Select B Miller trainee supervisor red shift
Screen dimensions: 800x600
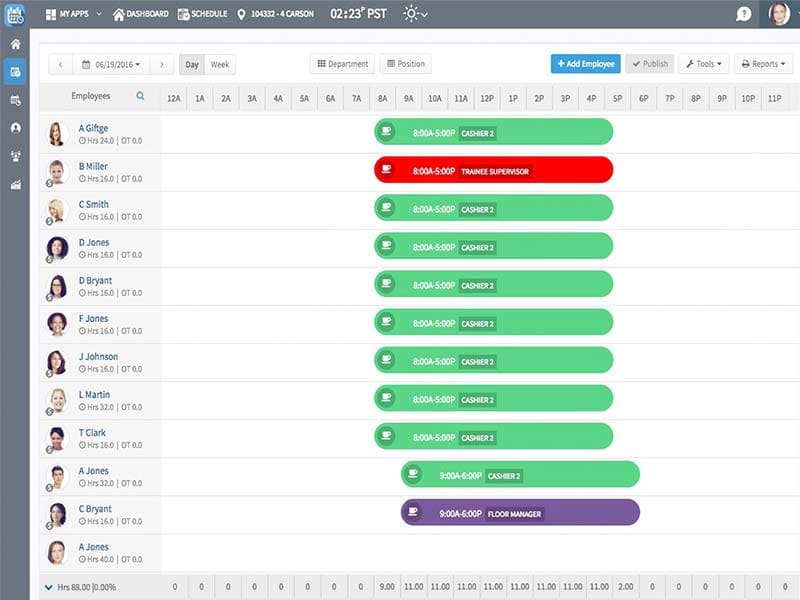click(x=493, y=170)
